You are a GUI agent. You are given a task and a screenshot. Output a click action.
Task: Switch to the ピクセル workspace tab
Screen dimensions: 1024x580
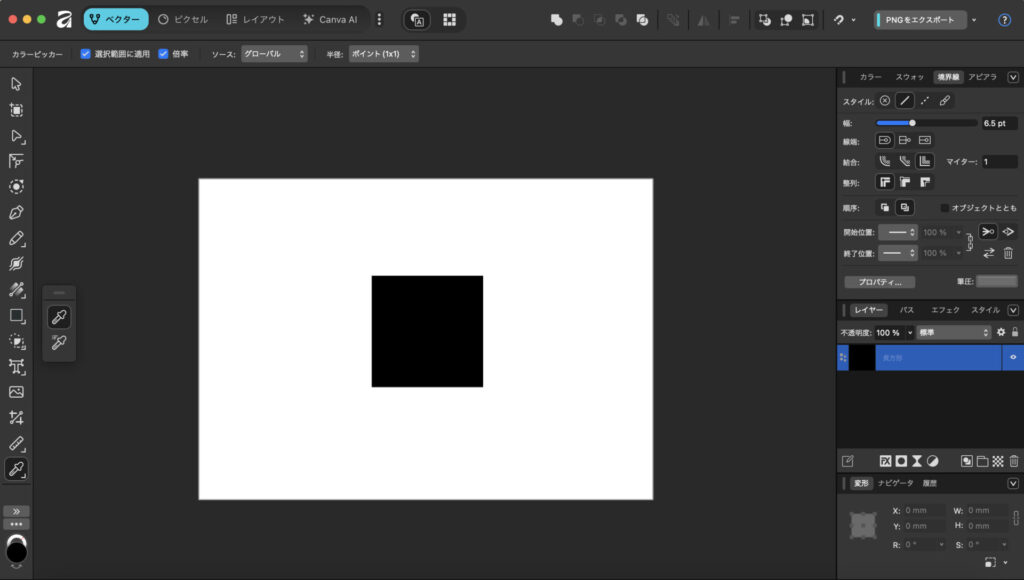[183, 19]
